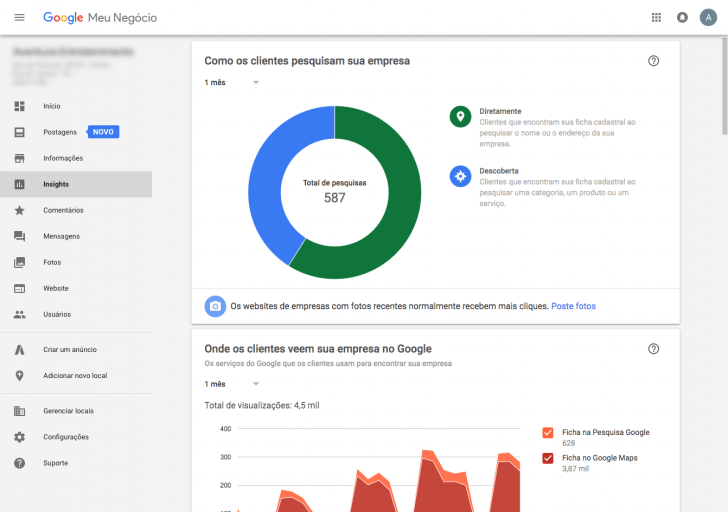Open 1 mês dropdown in views card
This screenshot has height=512, width=728.
232,384
